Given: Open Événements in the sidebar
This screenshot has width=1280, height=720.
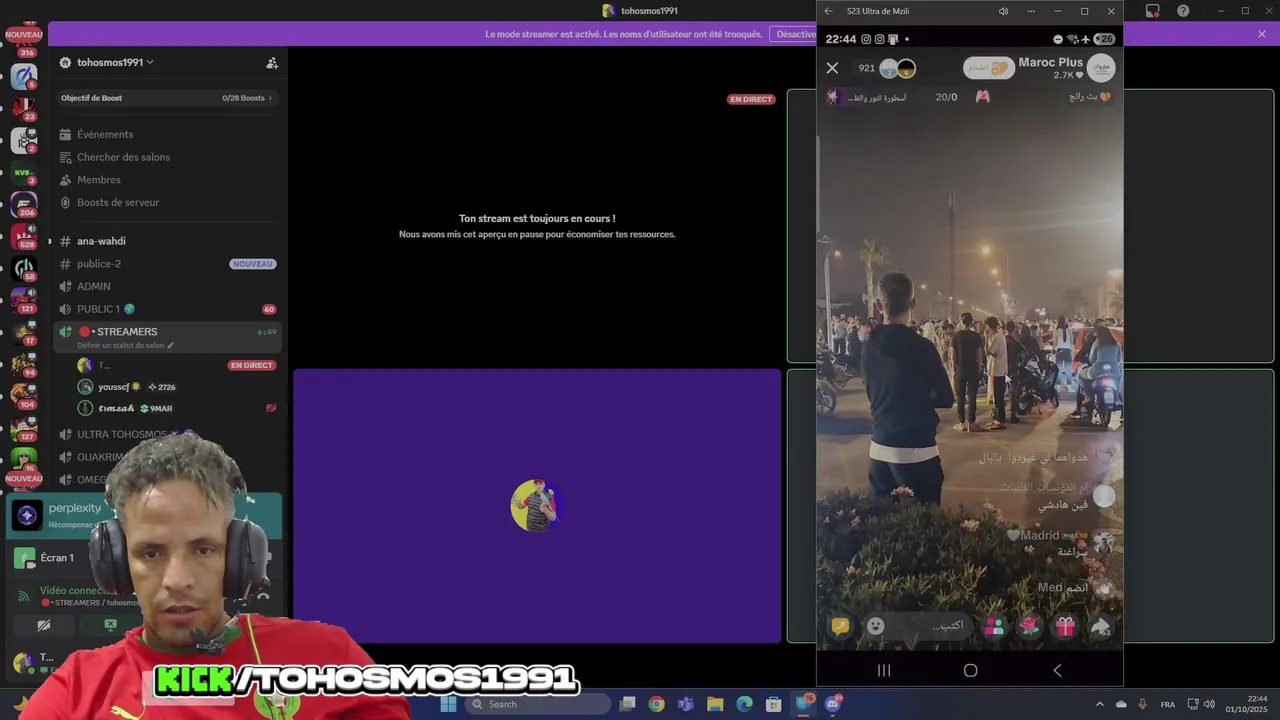Looking at the screenshot, I should coord(105,134).
